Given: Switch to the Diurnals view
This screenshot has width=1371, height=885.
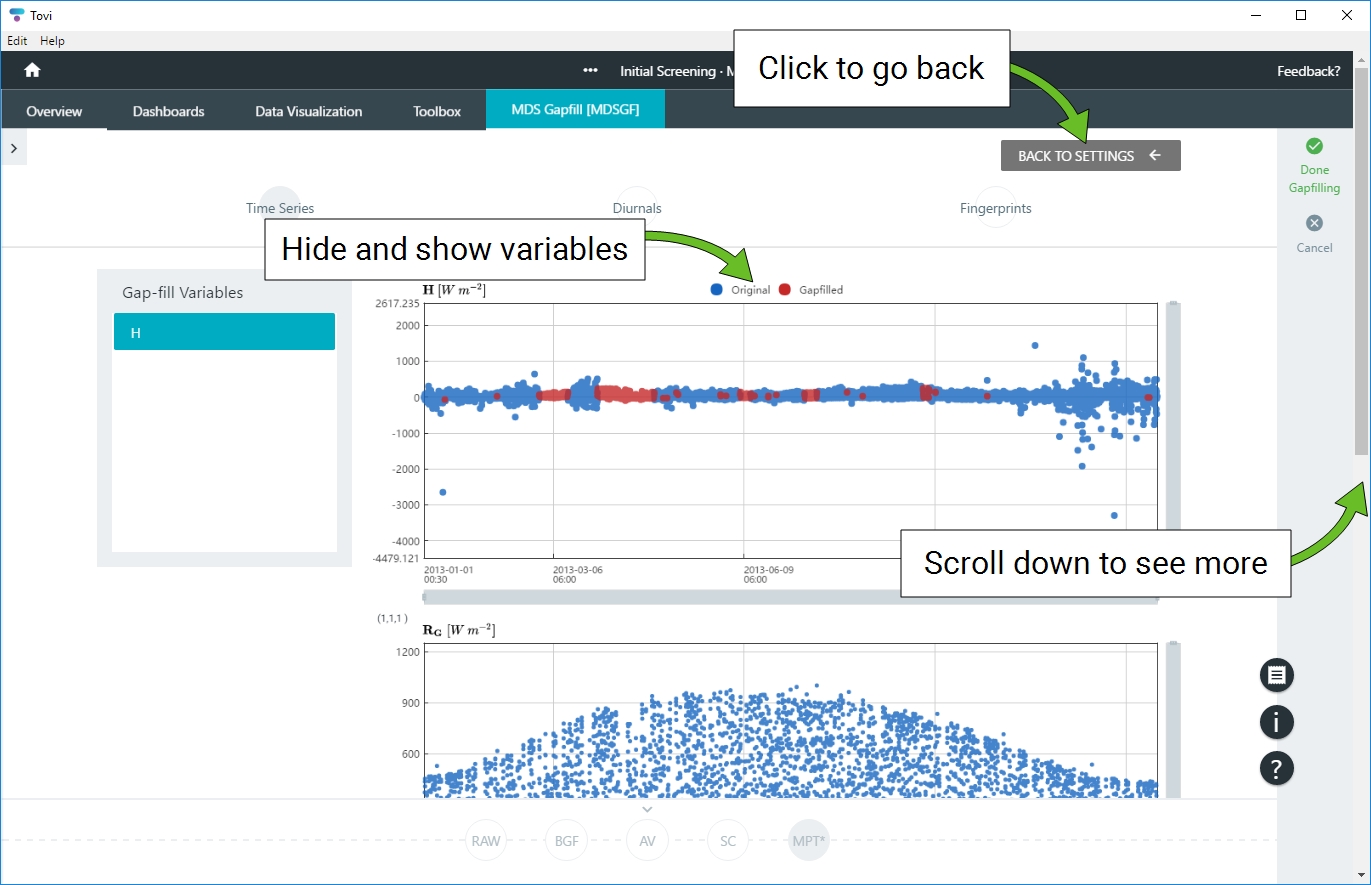Looking at the screenshot, I should coord(637,208).
